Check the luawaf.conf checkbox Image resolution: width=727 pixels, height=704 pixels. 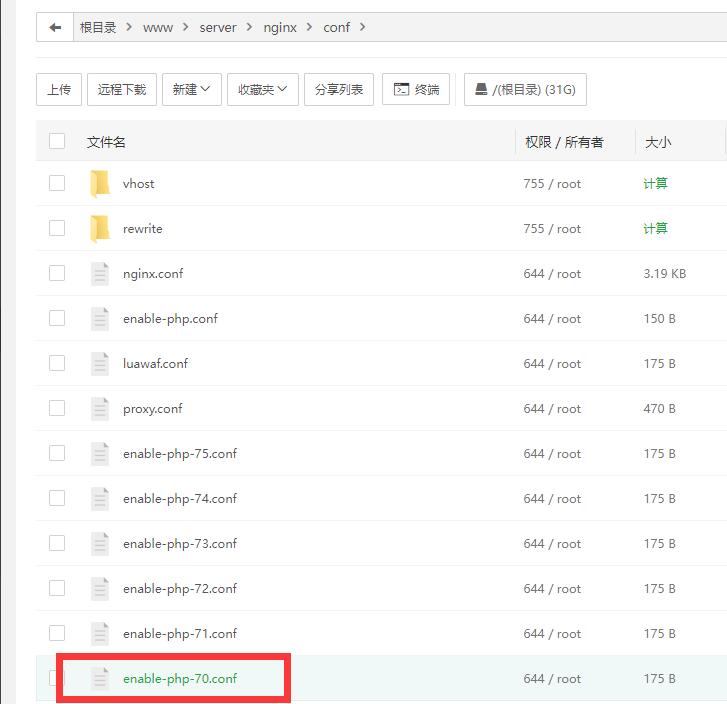pos(57,363)
